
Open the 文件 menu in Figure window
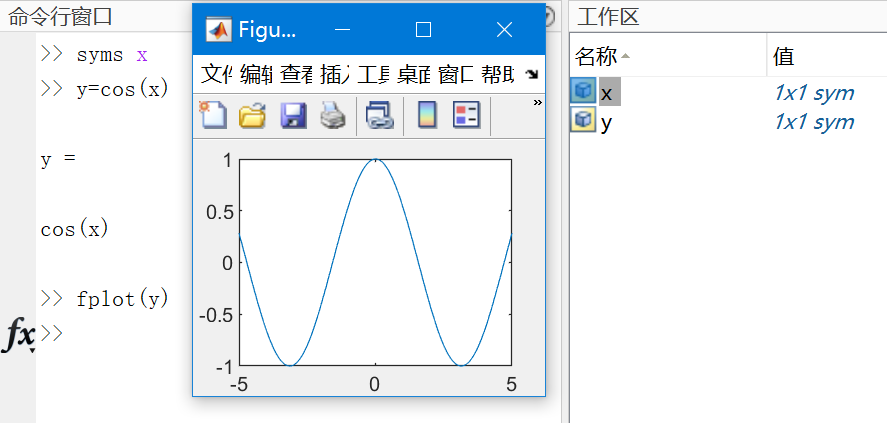click(x=217, y=74)
